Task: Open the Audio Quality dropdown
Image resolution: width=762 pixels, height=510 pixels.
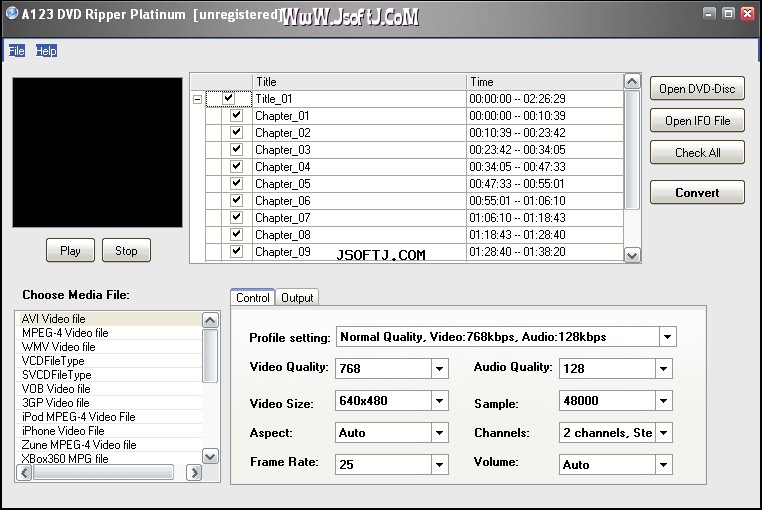Action: [x=663, y=369]
